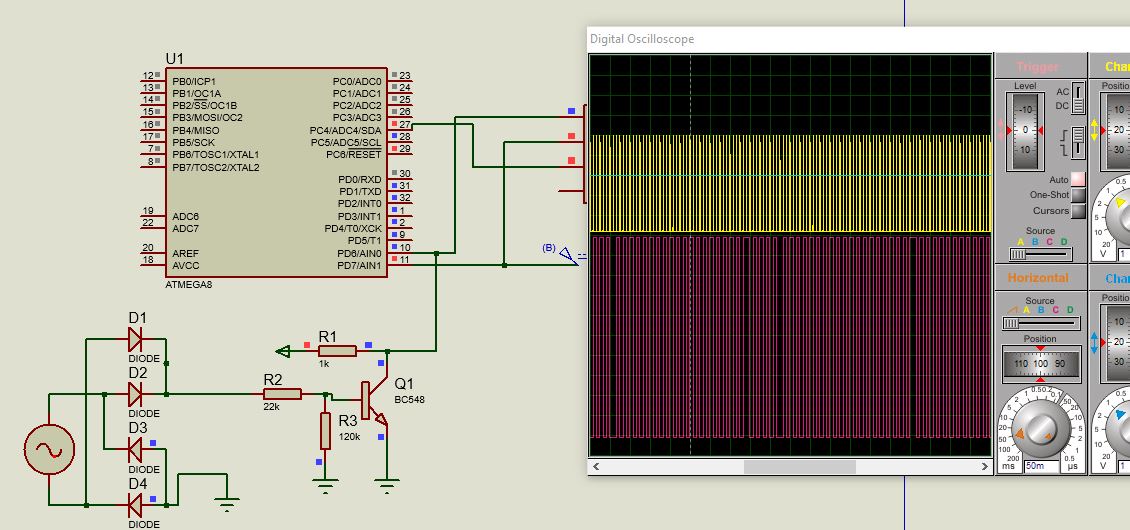Click the ground symbol under Q1 emitter
The width and height of the screenshot is (1130, 530).
click(x=387, y=485)
